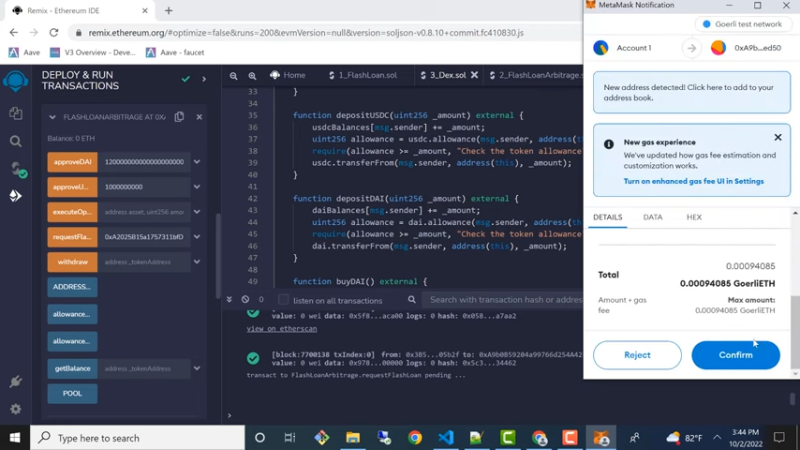This screenshot has width=800, height=450.
Task: Toggle listen on all transactions checkbox
Action: tap(283, 300)
